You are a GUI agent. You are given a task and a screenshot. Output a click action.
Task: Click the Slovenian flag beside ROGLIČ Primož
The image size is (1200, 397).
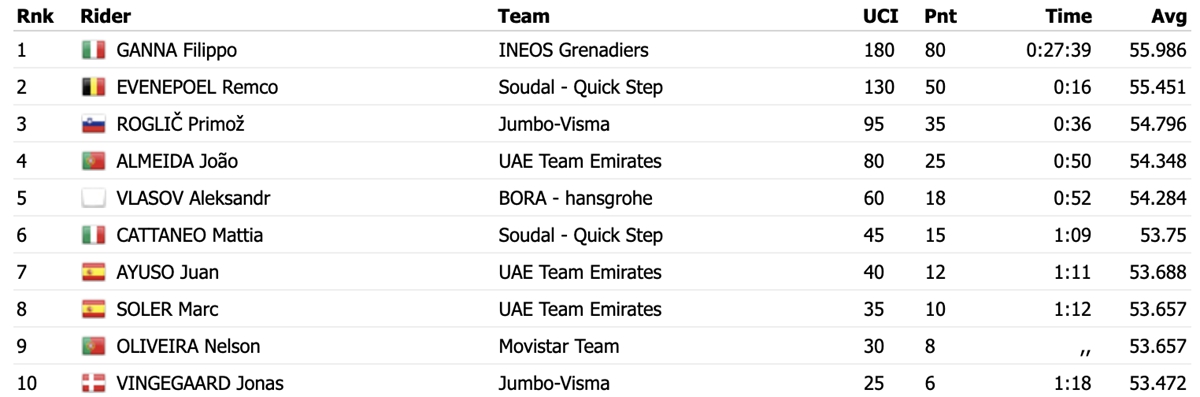coord(94,124)
